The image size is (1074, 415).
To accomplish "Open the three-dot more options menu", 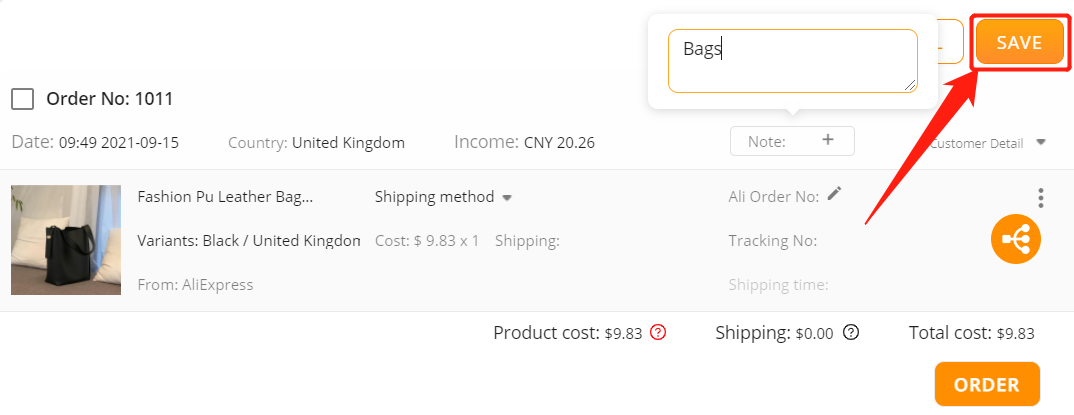I will (x=1040, y=198).
